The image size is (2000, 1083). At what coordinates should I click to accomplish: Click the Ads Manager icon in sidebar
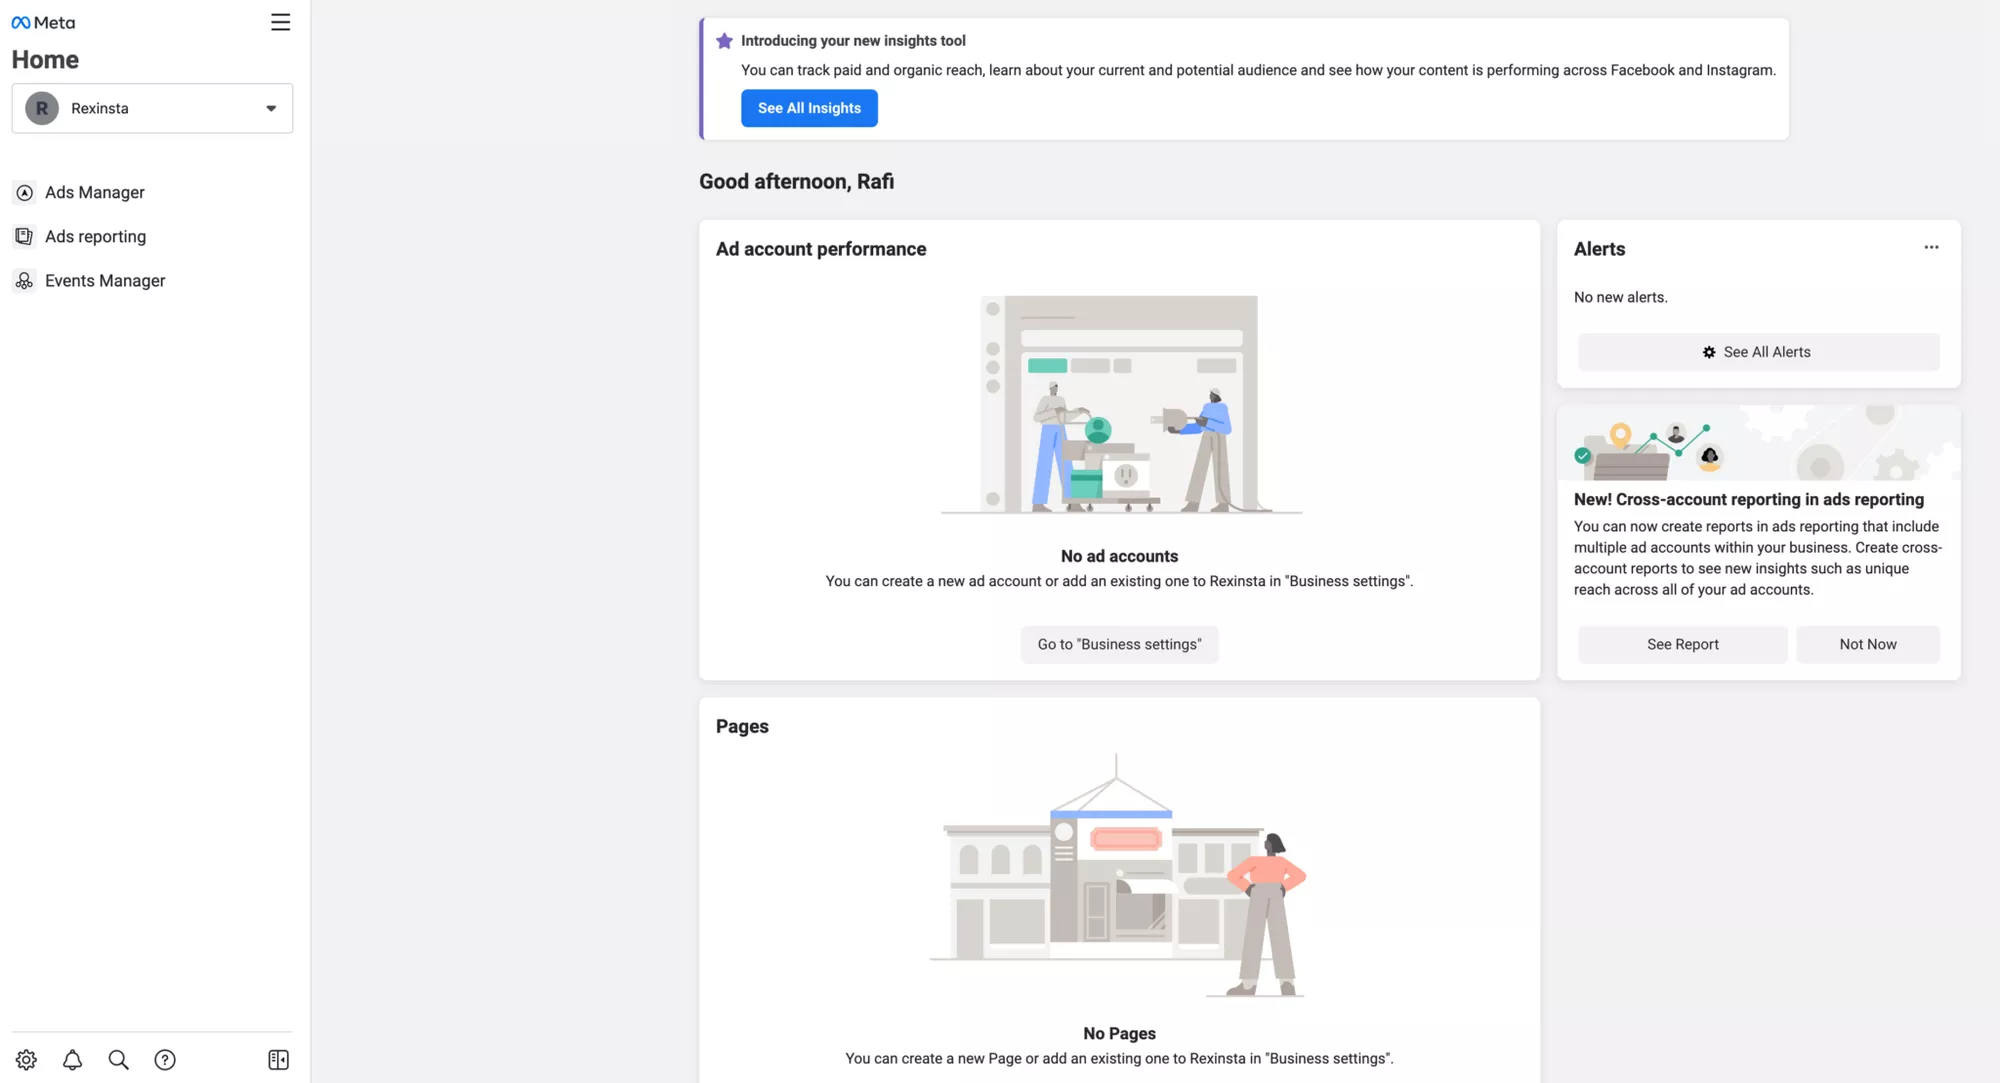tap(24, 191)
